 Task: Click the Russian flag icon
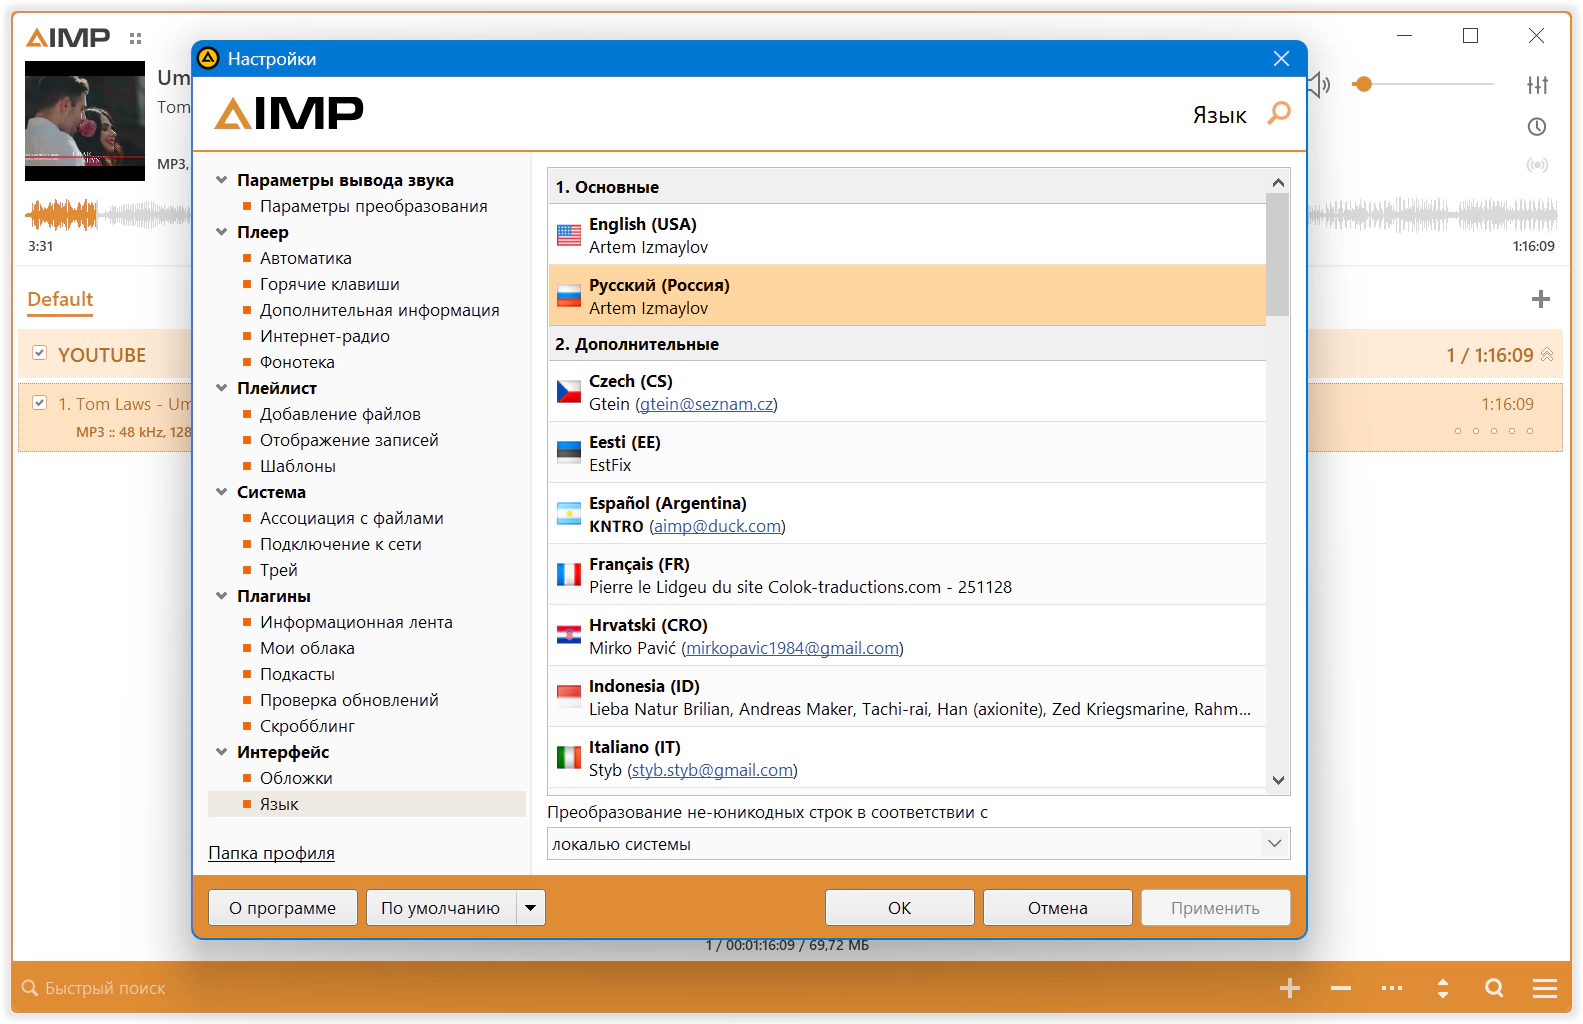coord(569,296)
